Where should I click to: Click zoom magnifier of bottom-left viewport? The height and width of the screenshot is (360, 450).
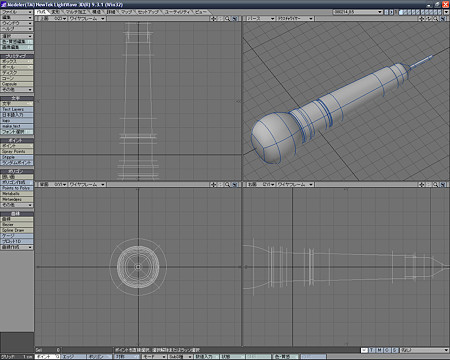tap(227, 184)
